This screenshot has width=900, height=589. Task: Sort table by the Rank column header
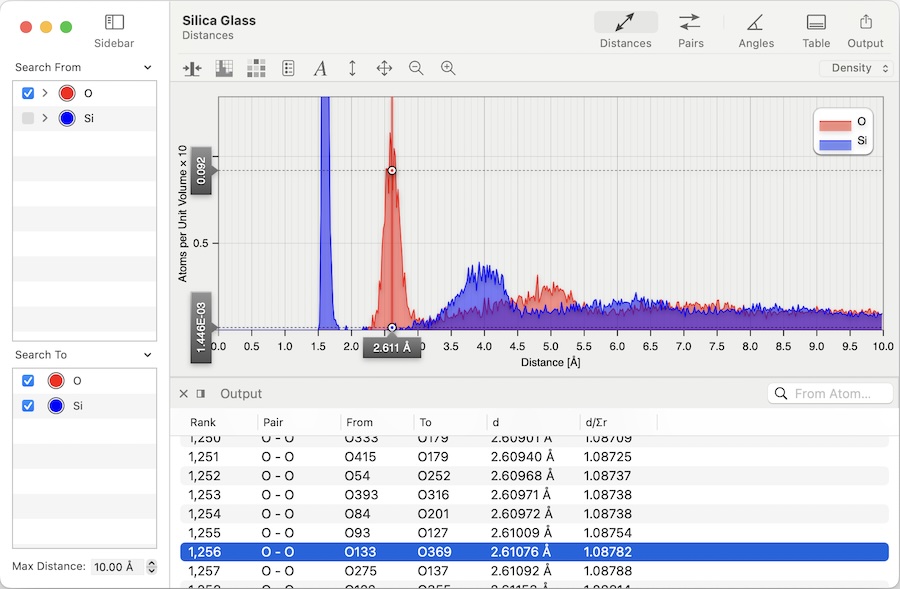(x=203, y=422)
